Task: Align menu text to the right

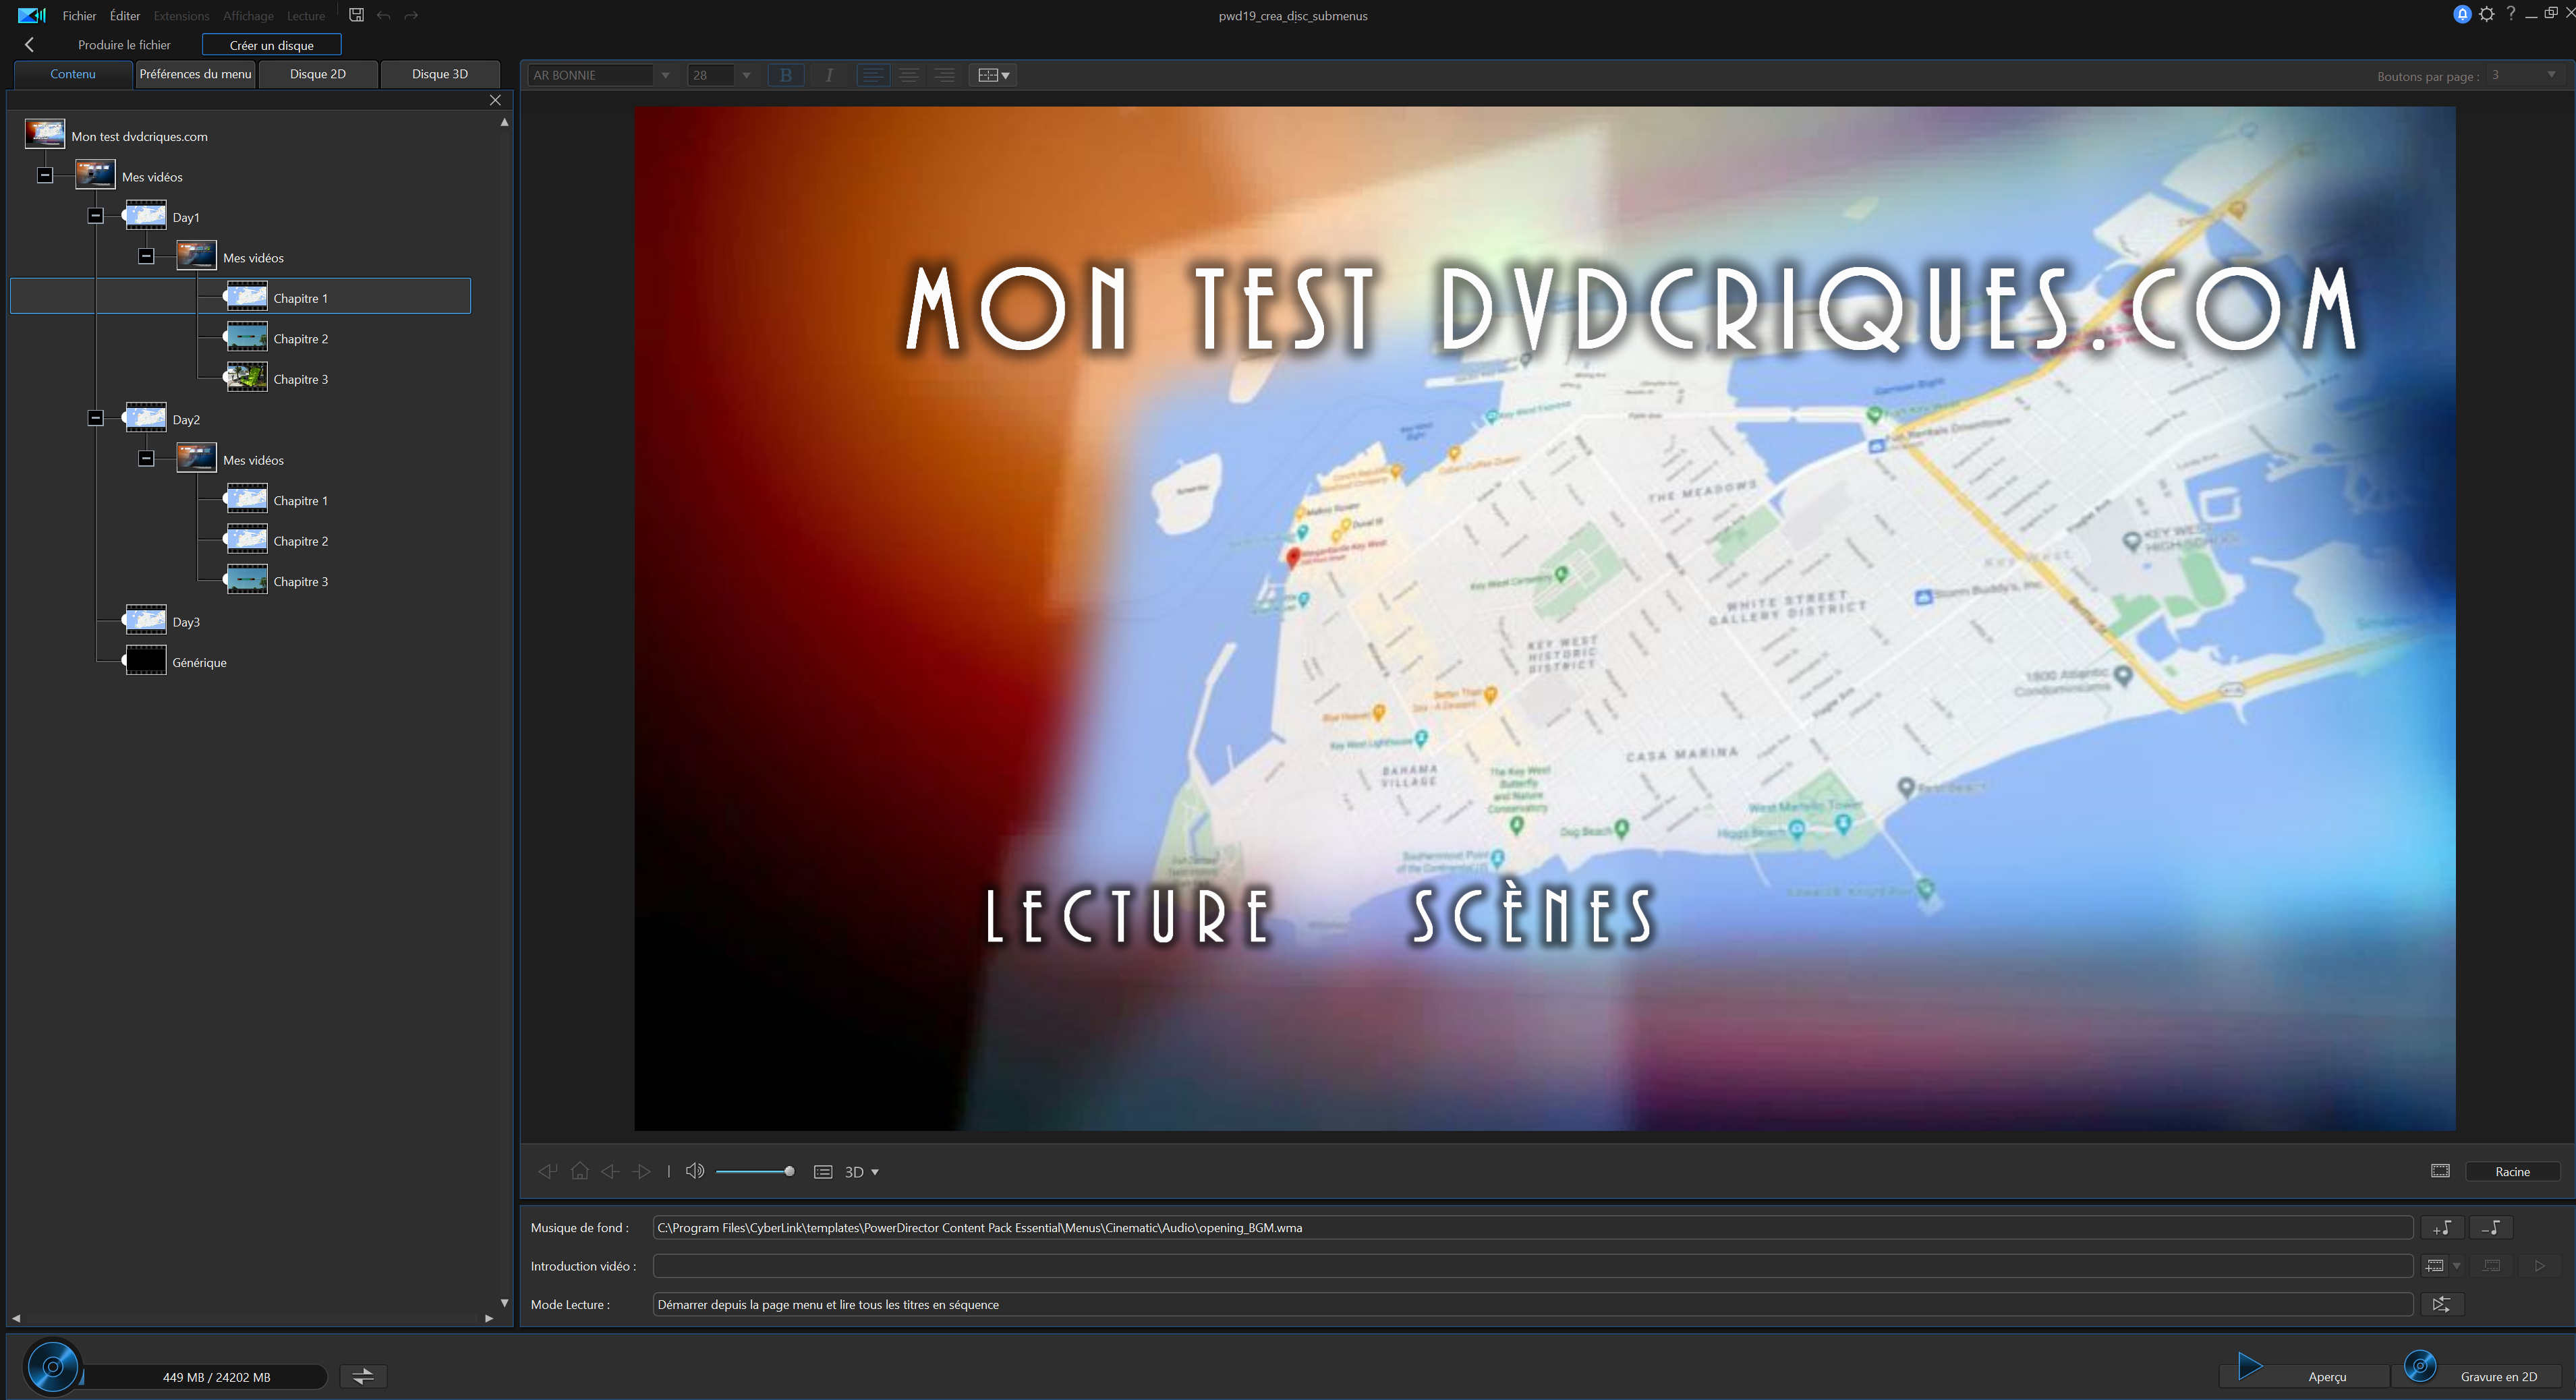Action: [x=945, y=75]
